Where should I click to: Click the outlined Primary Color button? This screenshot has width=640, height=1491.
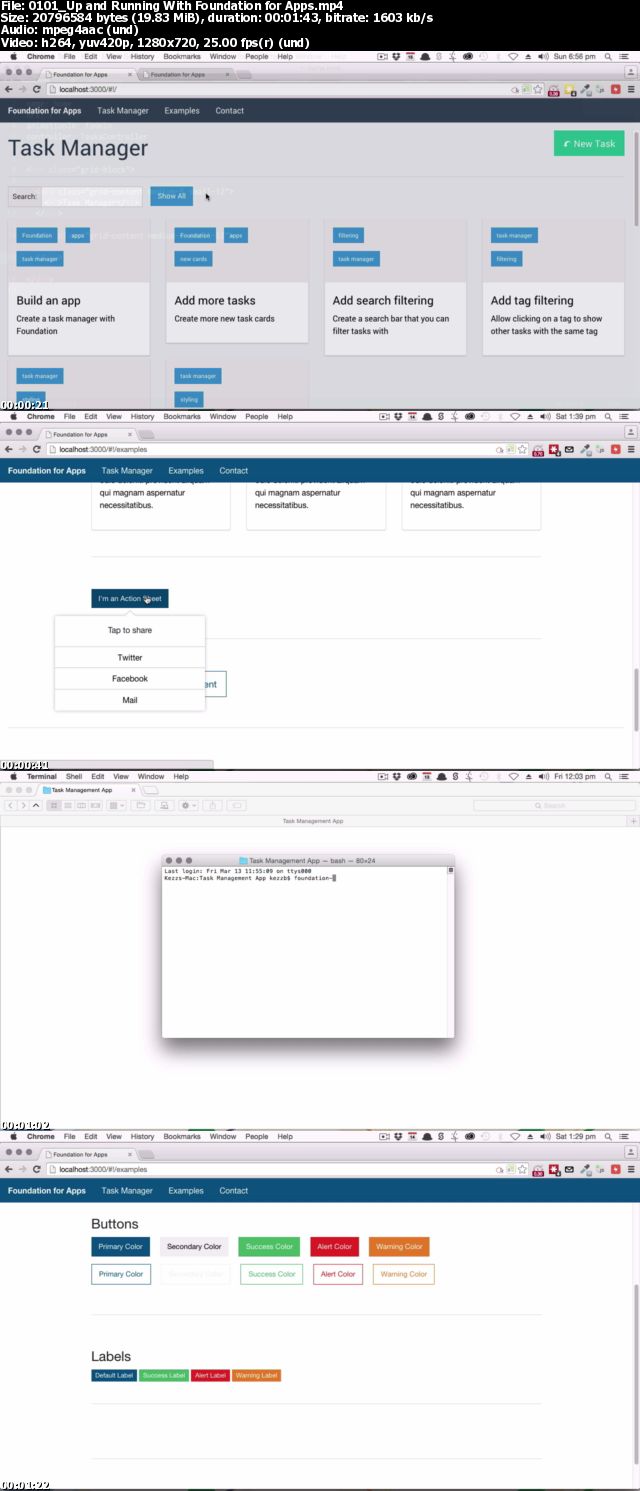tap(120, 1274)
